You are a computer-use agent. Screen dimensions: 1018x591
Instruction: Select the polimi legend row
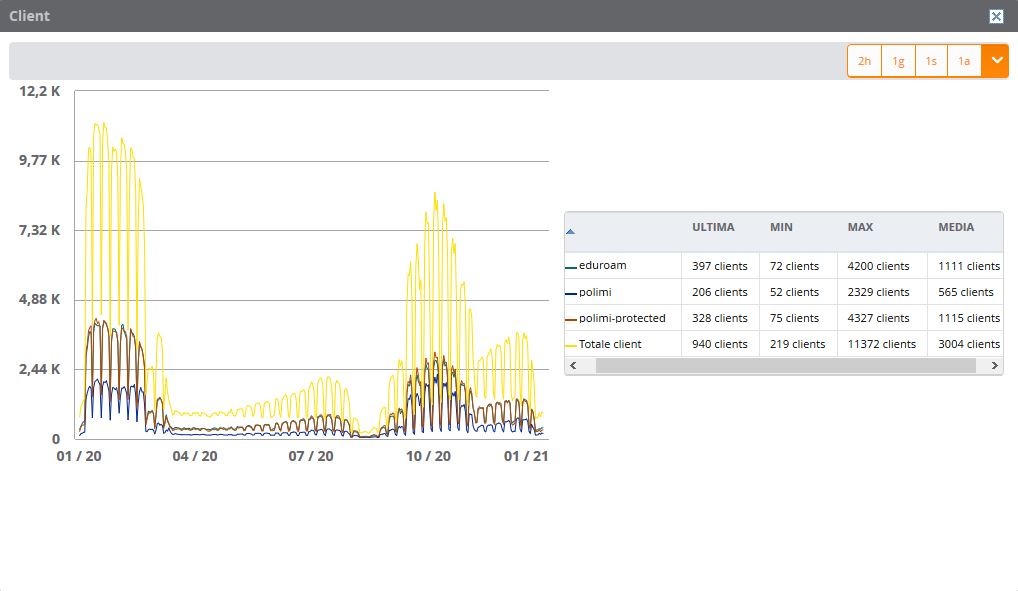tap(784, 292)
